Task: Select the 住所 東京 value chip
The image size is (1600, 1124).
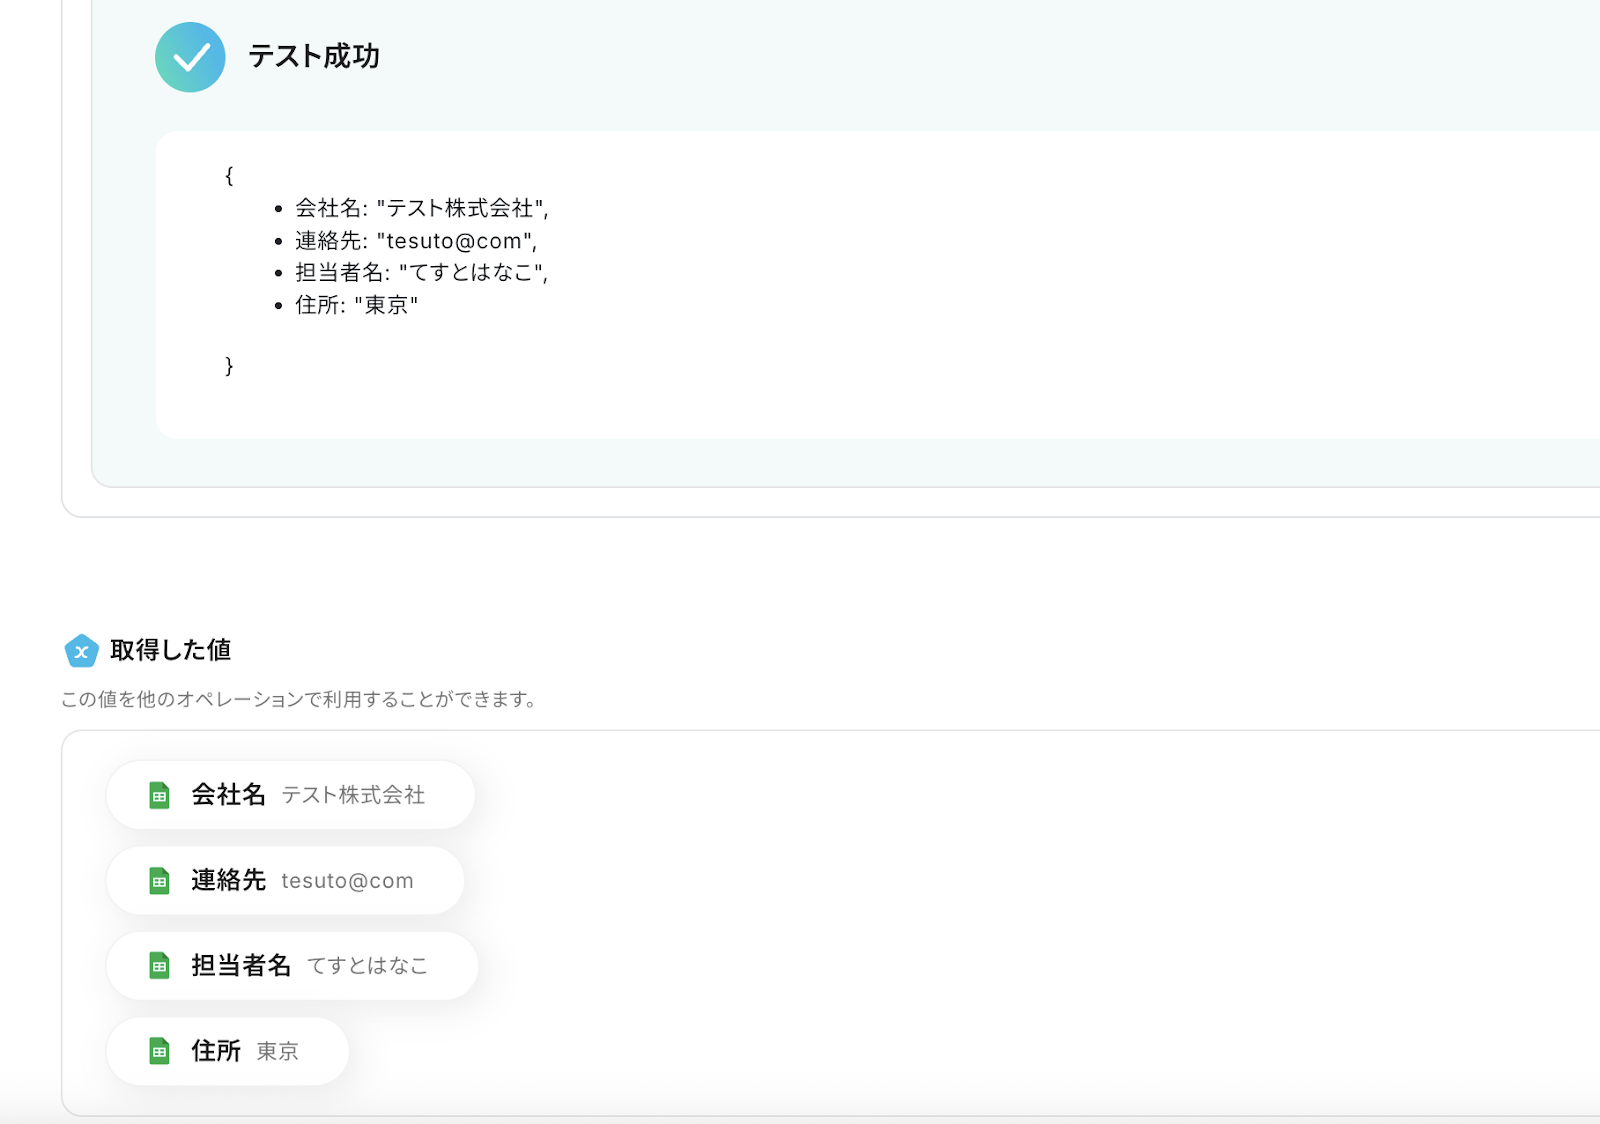Action: tap(228, 1051)
